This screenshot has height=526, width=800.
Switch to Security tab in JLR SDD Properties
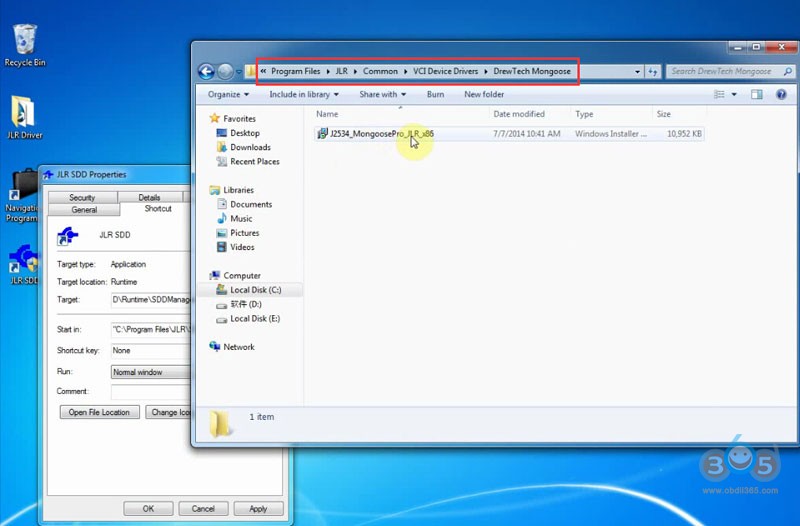(x=82, y=197)
